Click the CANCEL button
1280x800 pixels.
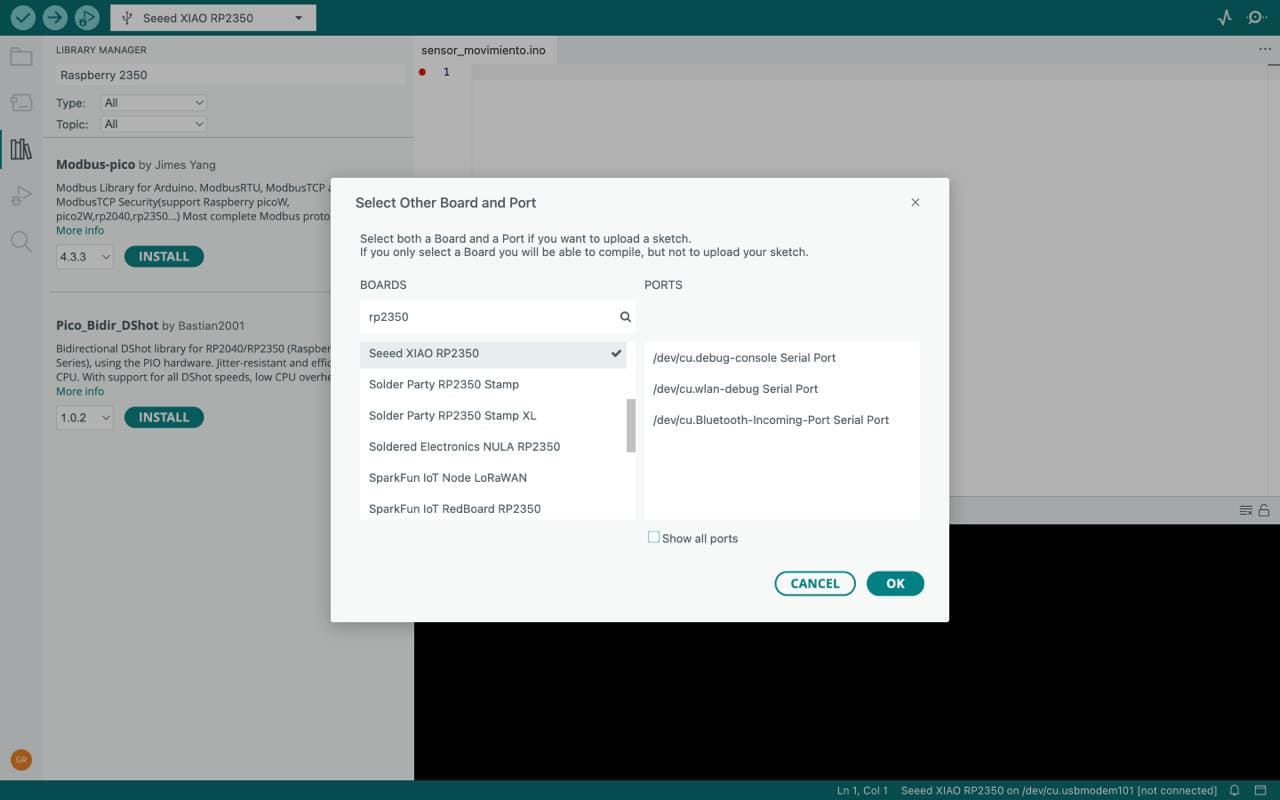(815, 584)
